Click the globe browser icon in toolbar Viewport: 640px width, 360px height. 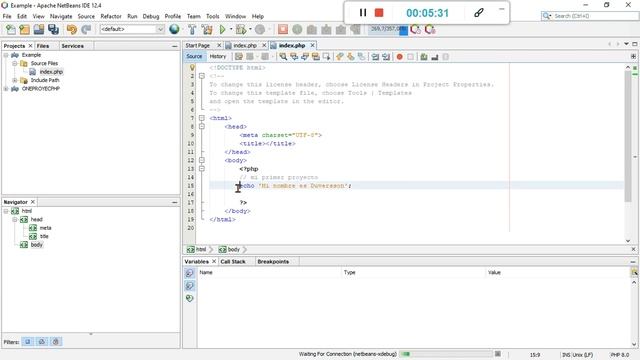click(174, 29)
